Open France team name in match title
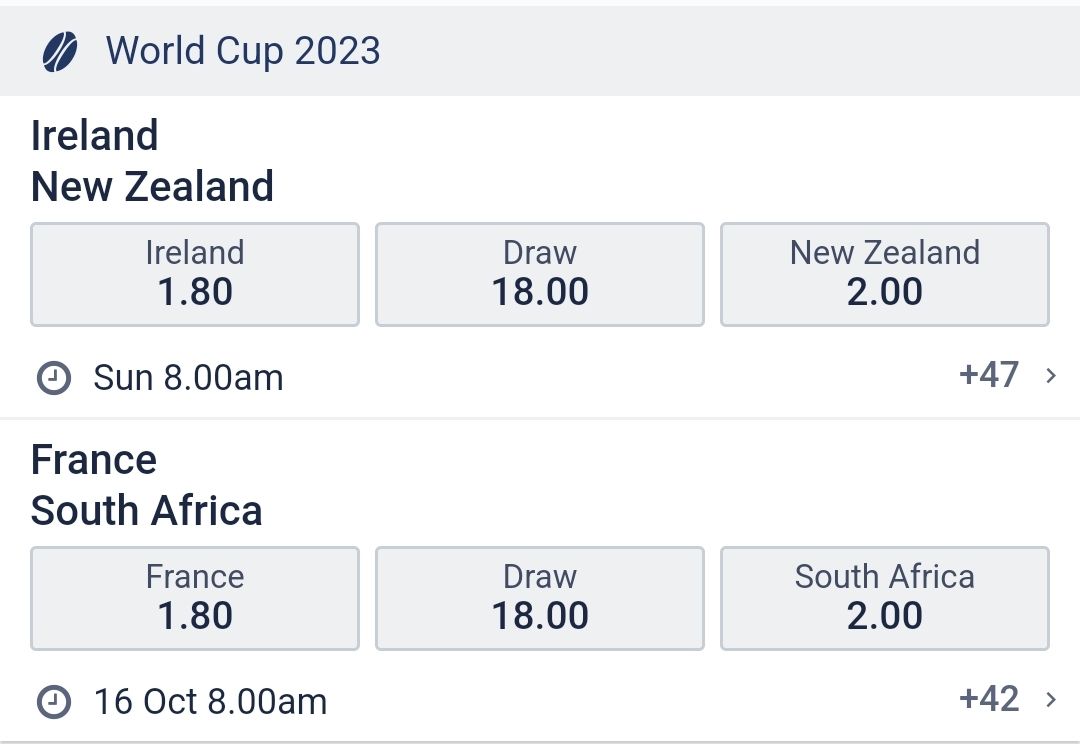Image resolution: width=1080 pixels, height=744 pixels. click(94, 460)
